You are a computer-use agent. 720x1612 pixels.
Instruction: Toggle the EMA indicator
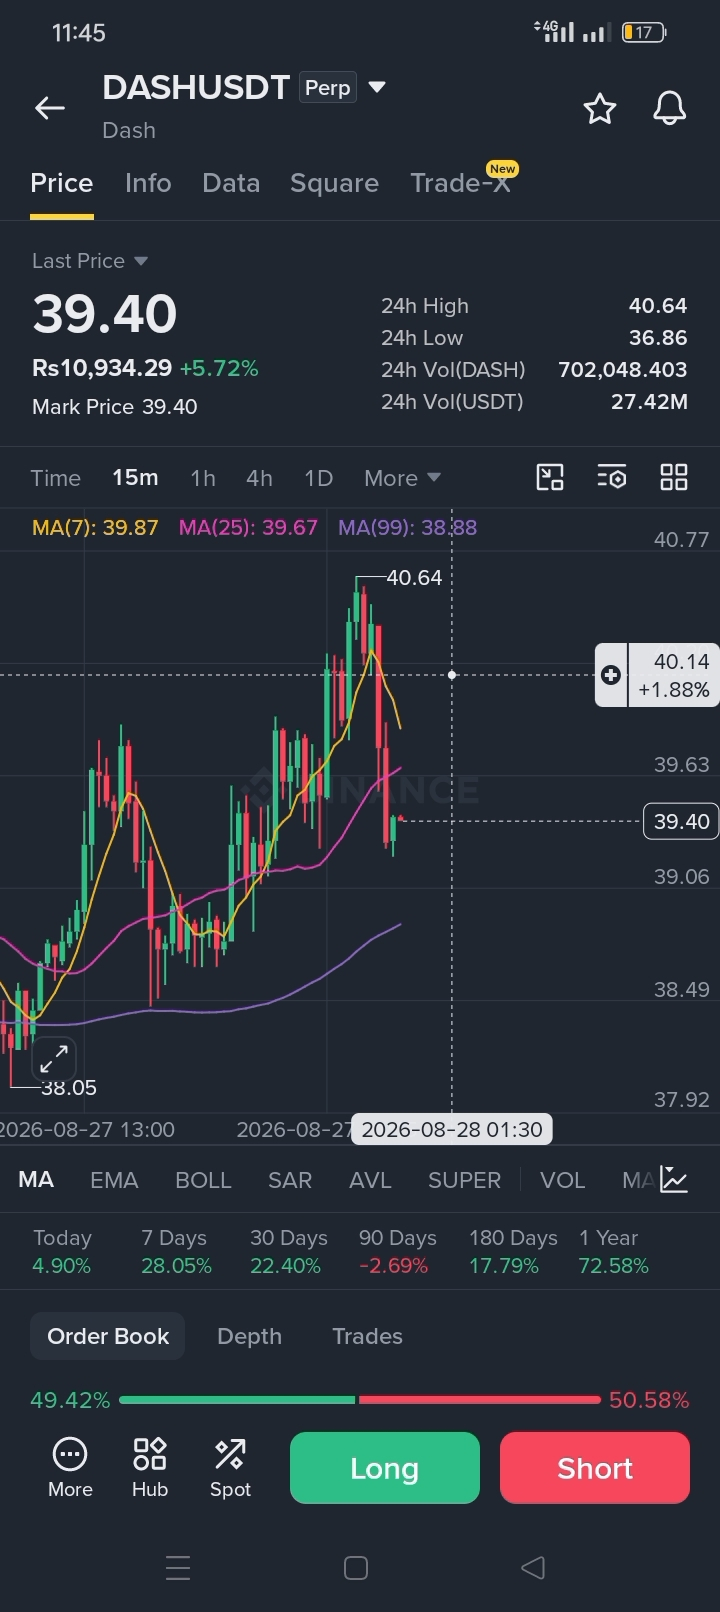[114, 1180]
